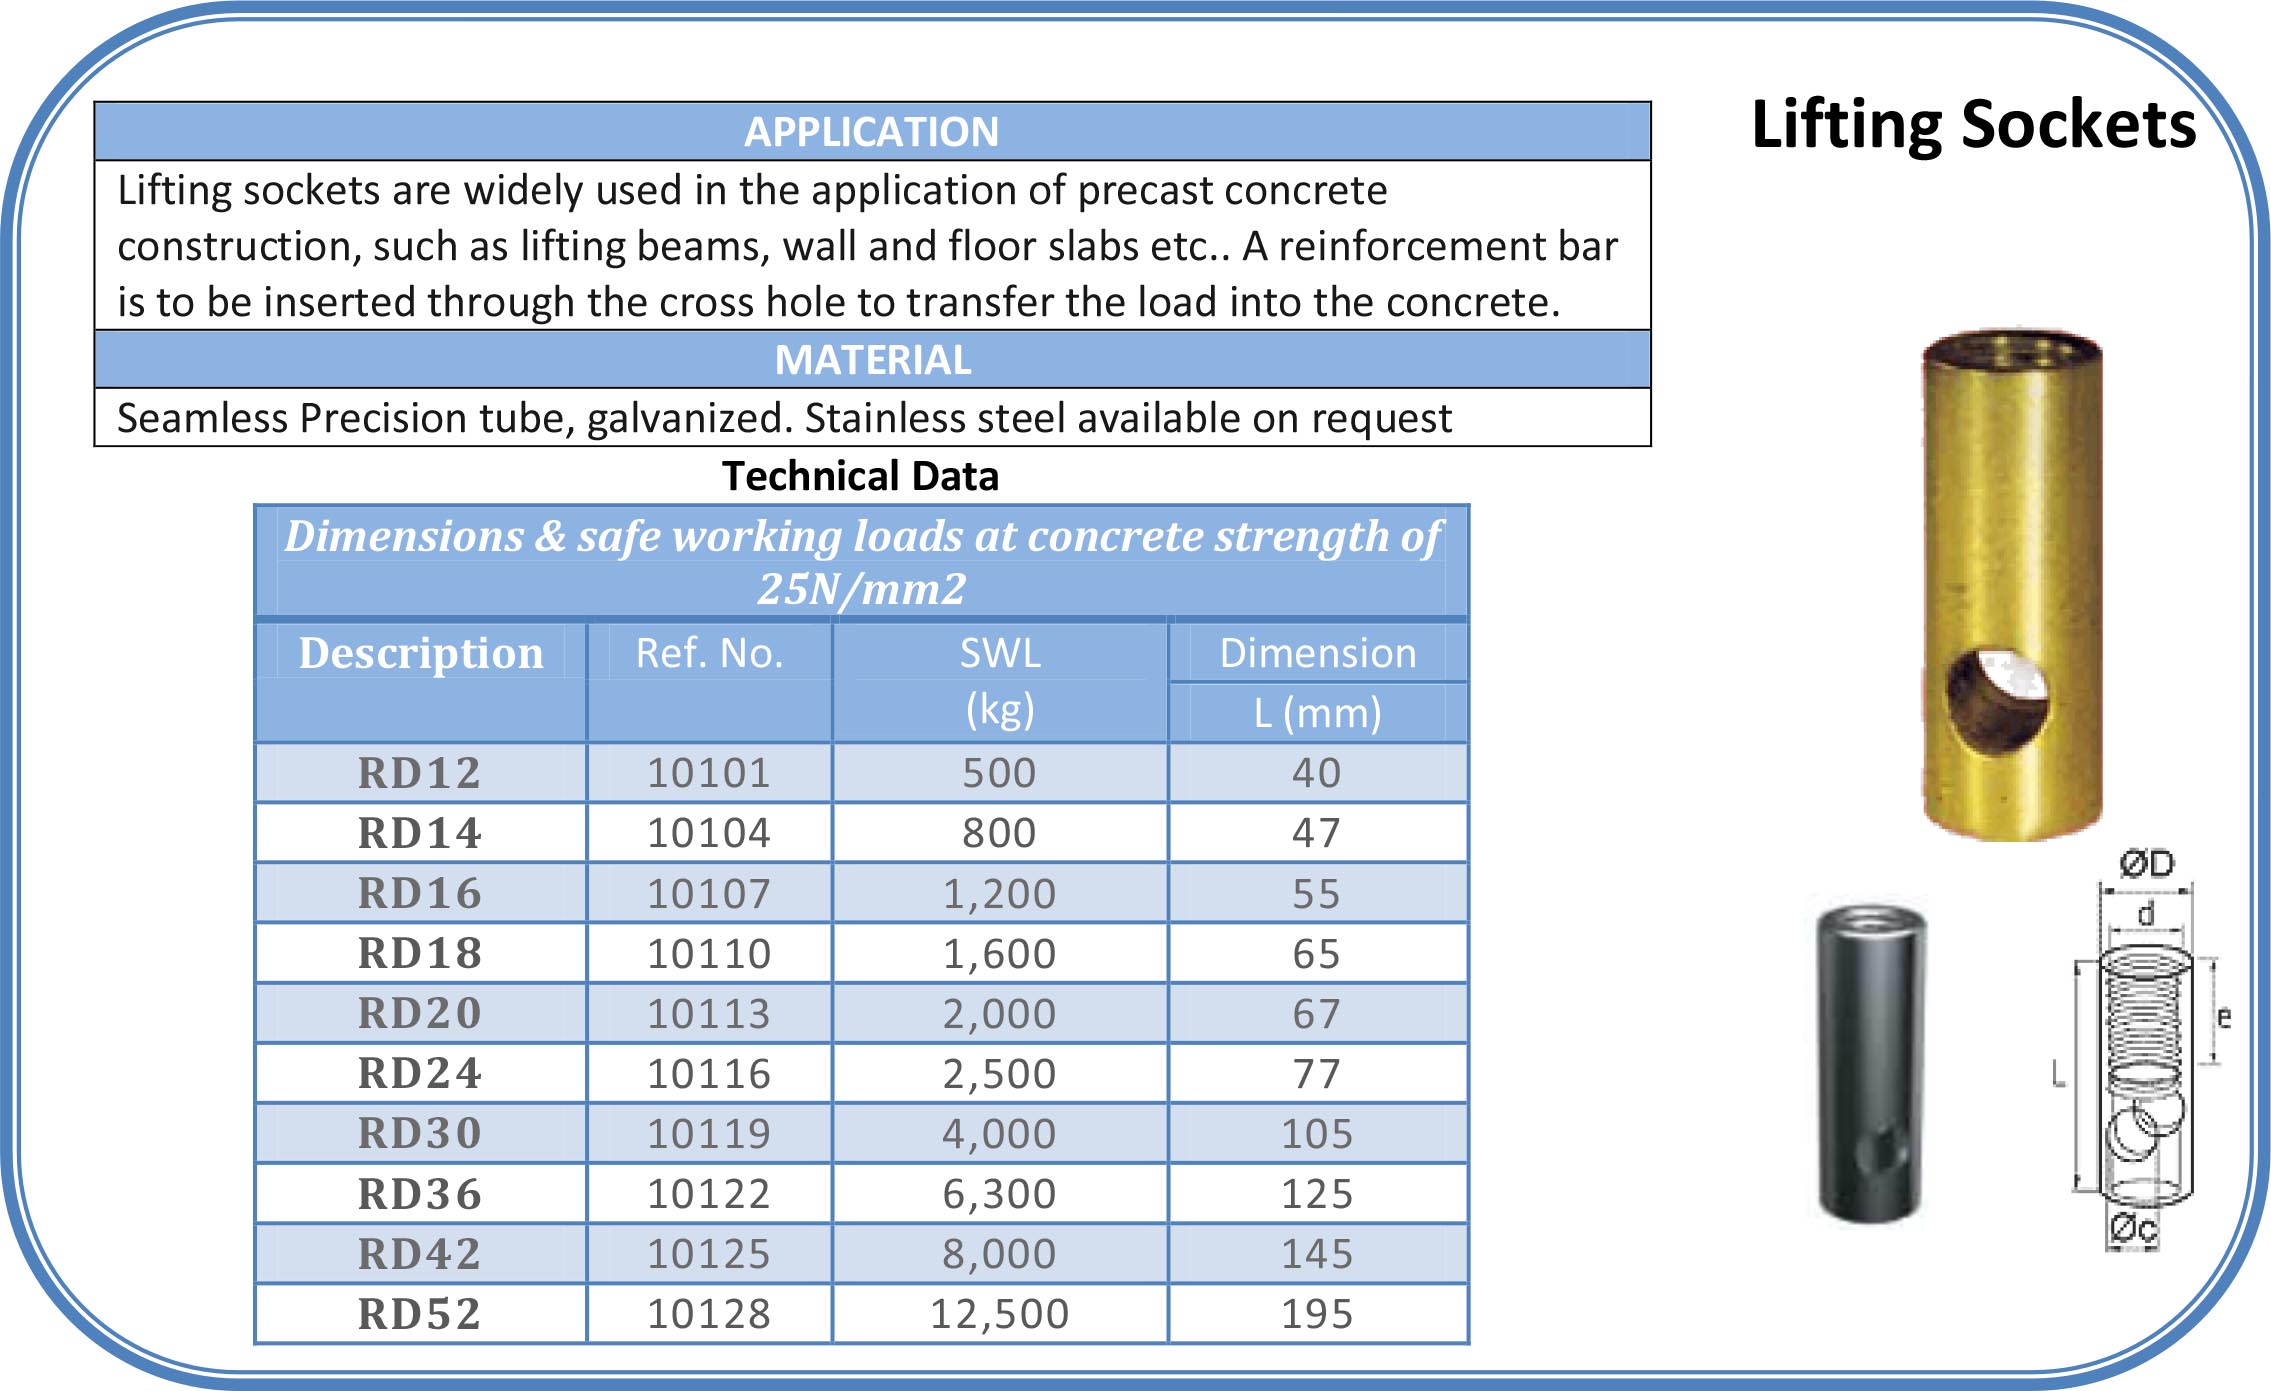Click the length value '65'
Screen dimensions: 2271x1391
point(1317,953)
